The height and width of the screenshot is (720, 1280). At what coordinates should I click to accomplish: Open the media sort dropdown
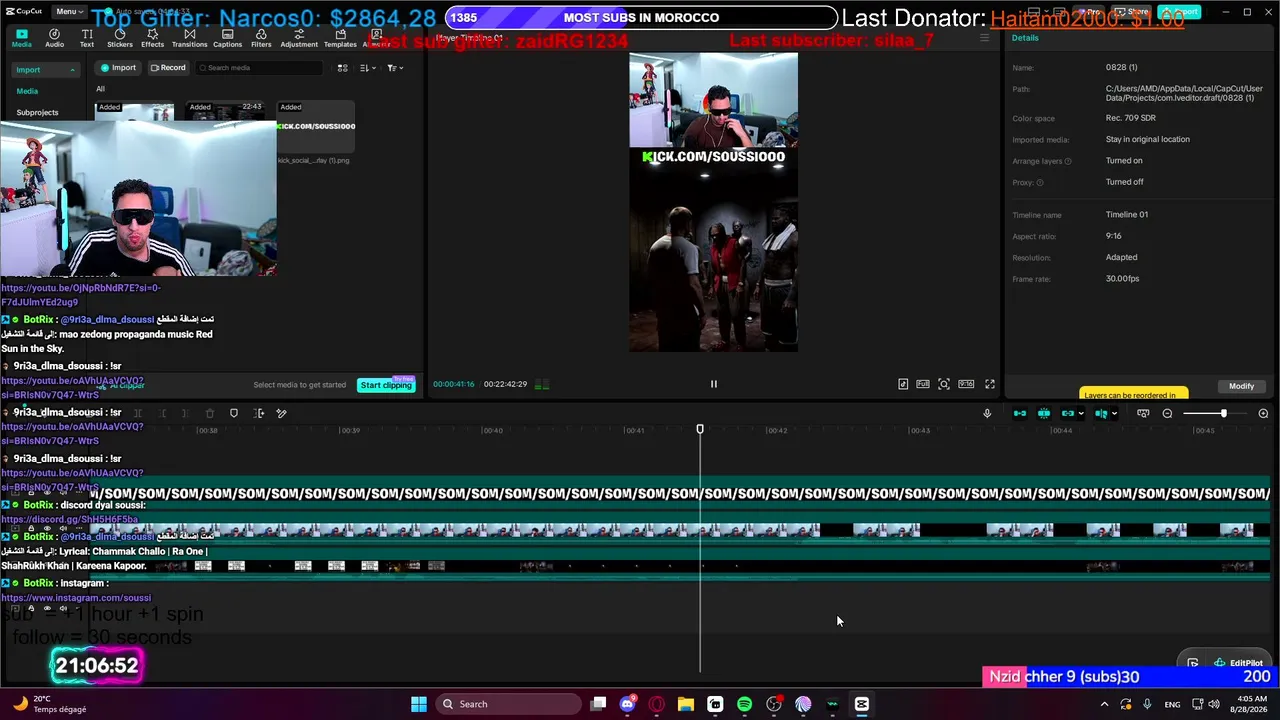[367, 68]
